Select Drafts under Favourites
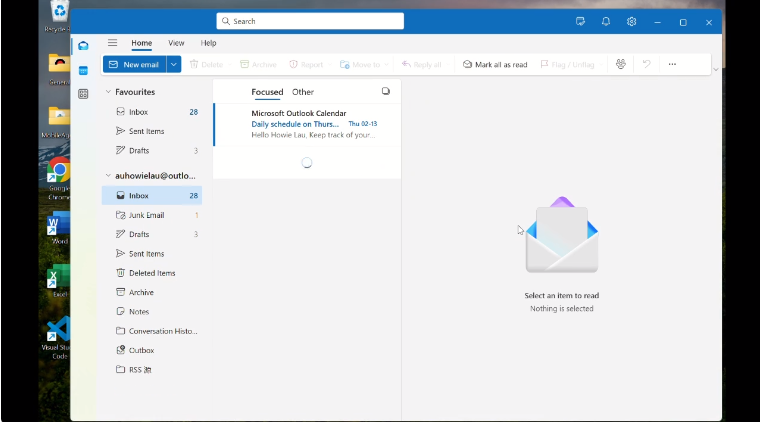The height and width of the screenshot is (422, 760). [x=152, y=151]
